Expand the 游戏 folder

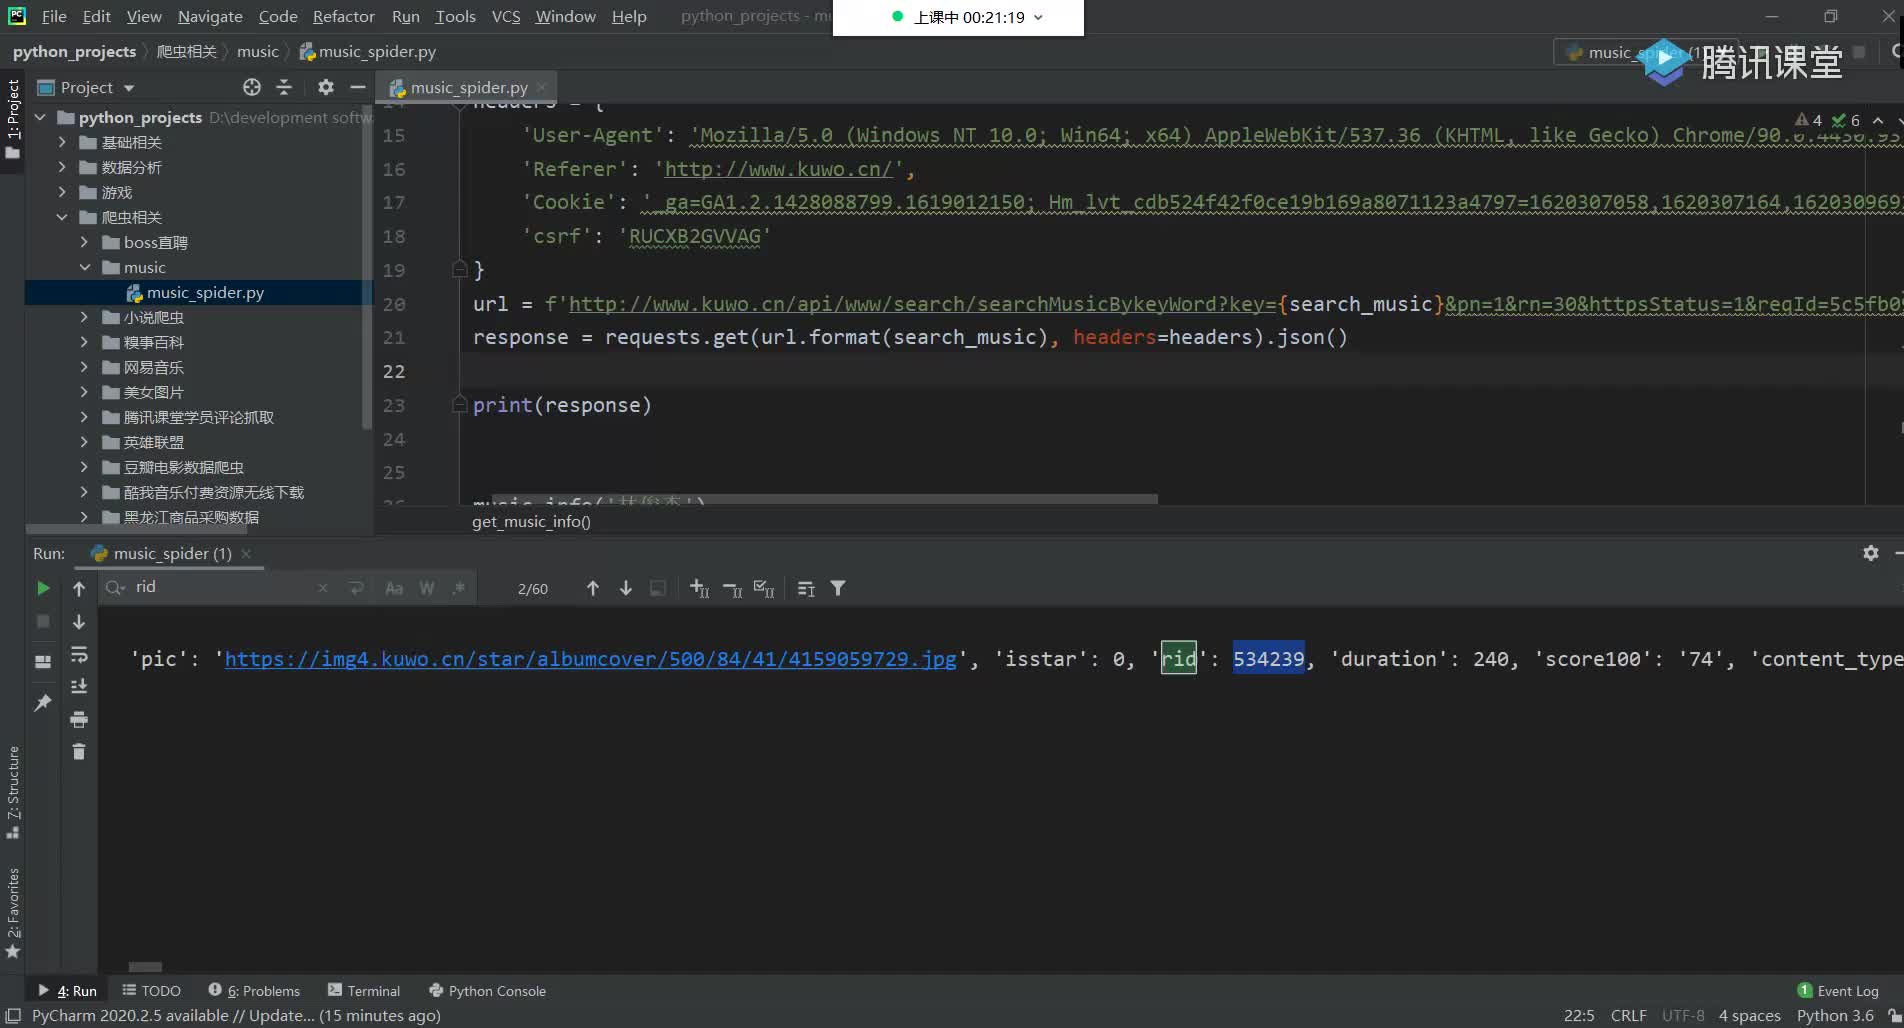tap(62, 192)
